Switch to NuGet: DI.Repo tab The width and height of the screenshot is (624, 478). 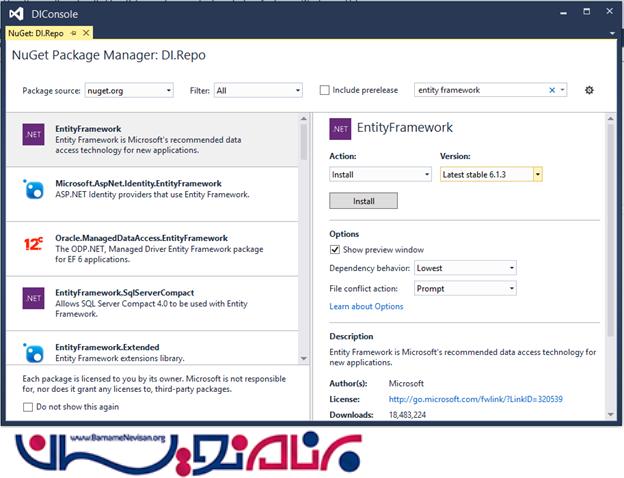coord(35,32)
